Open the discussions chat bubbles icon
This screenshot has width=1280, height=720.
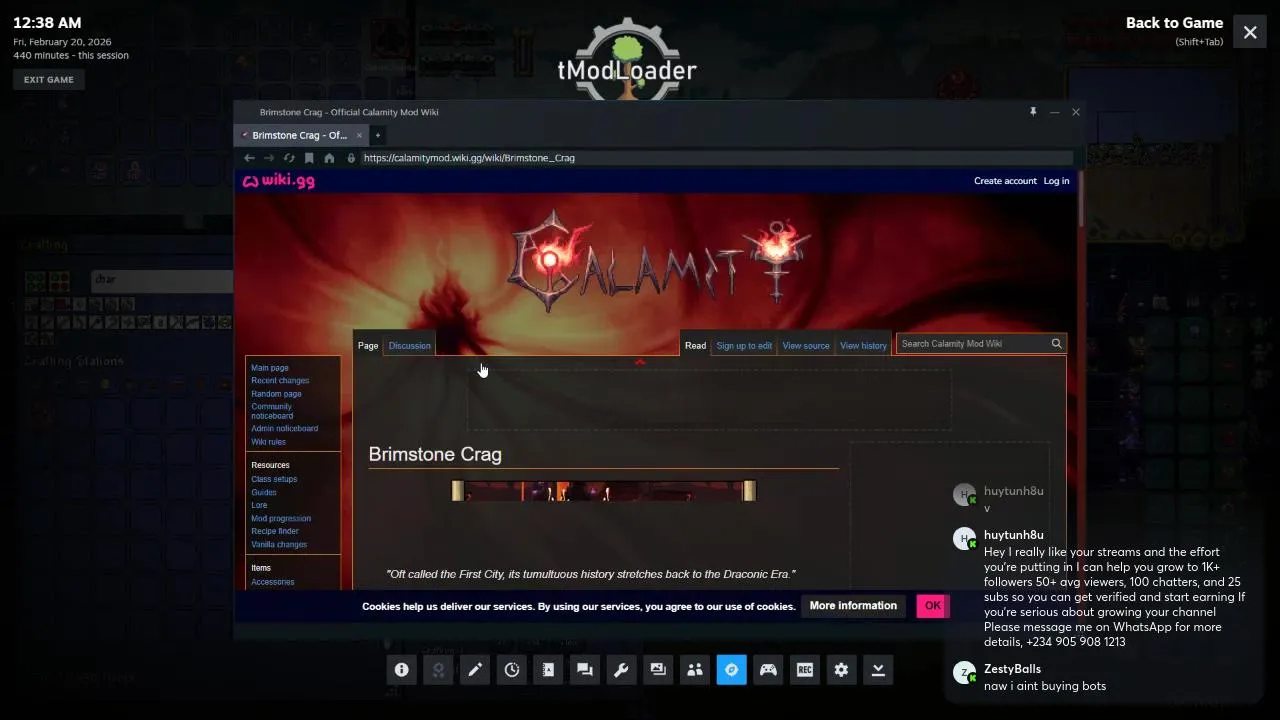[585, 670]
